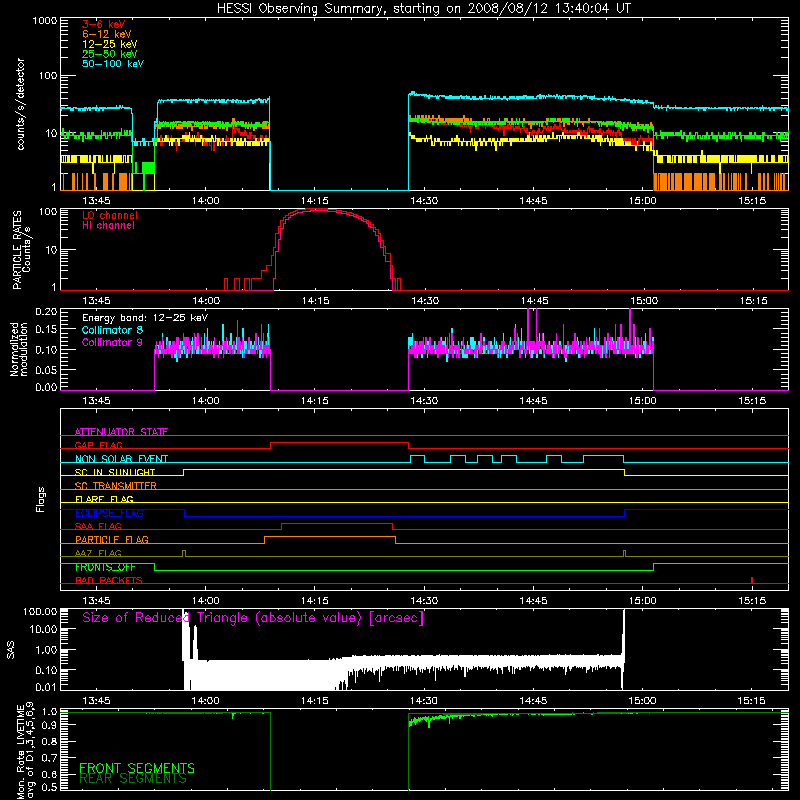The width and height of the screenshot is (800, 800).
Task: Click the 13:45 label under the counts plot
Action: [x=96, y=201]
